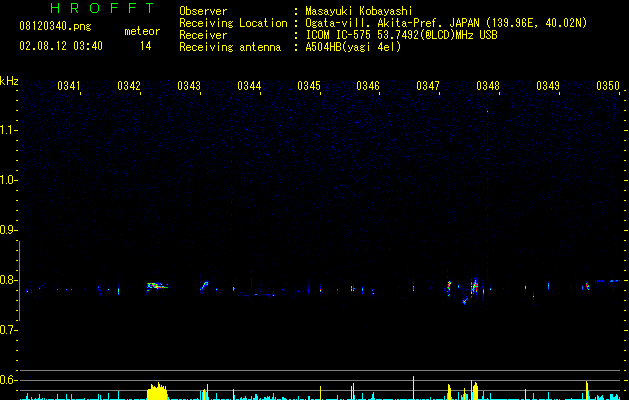The height and width of the screenshot is (400, 629).
Task: Click the 1.0 kHz axis label
Action: (x=8, y=180)
